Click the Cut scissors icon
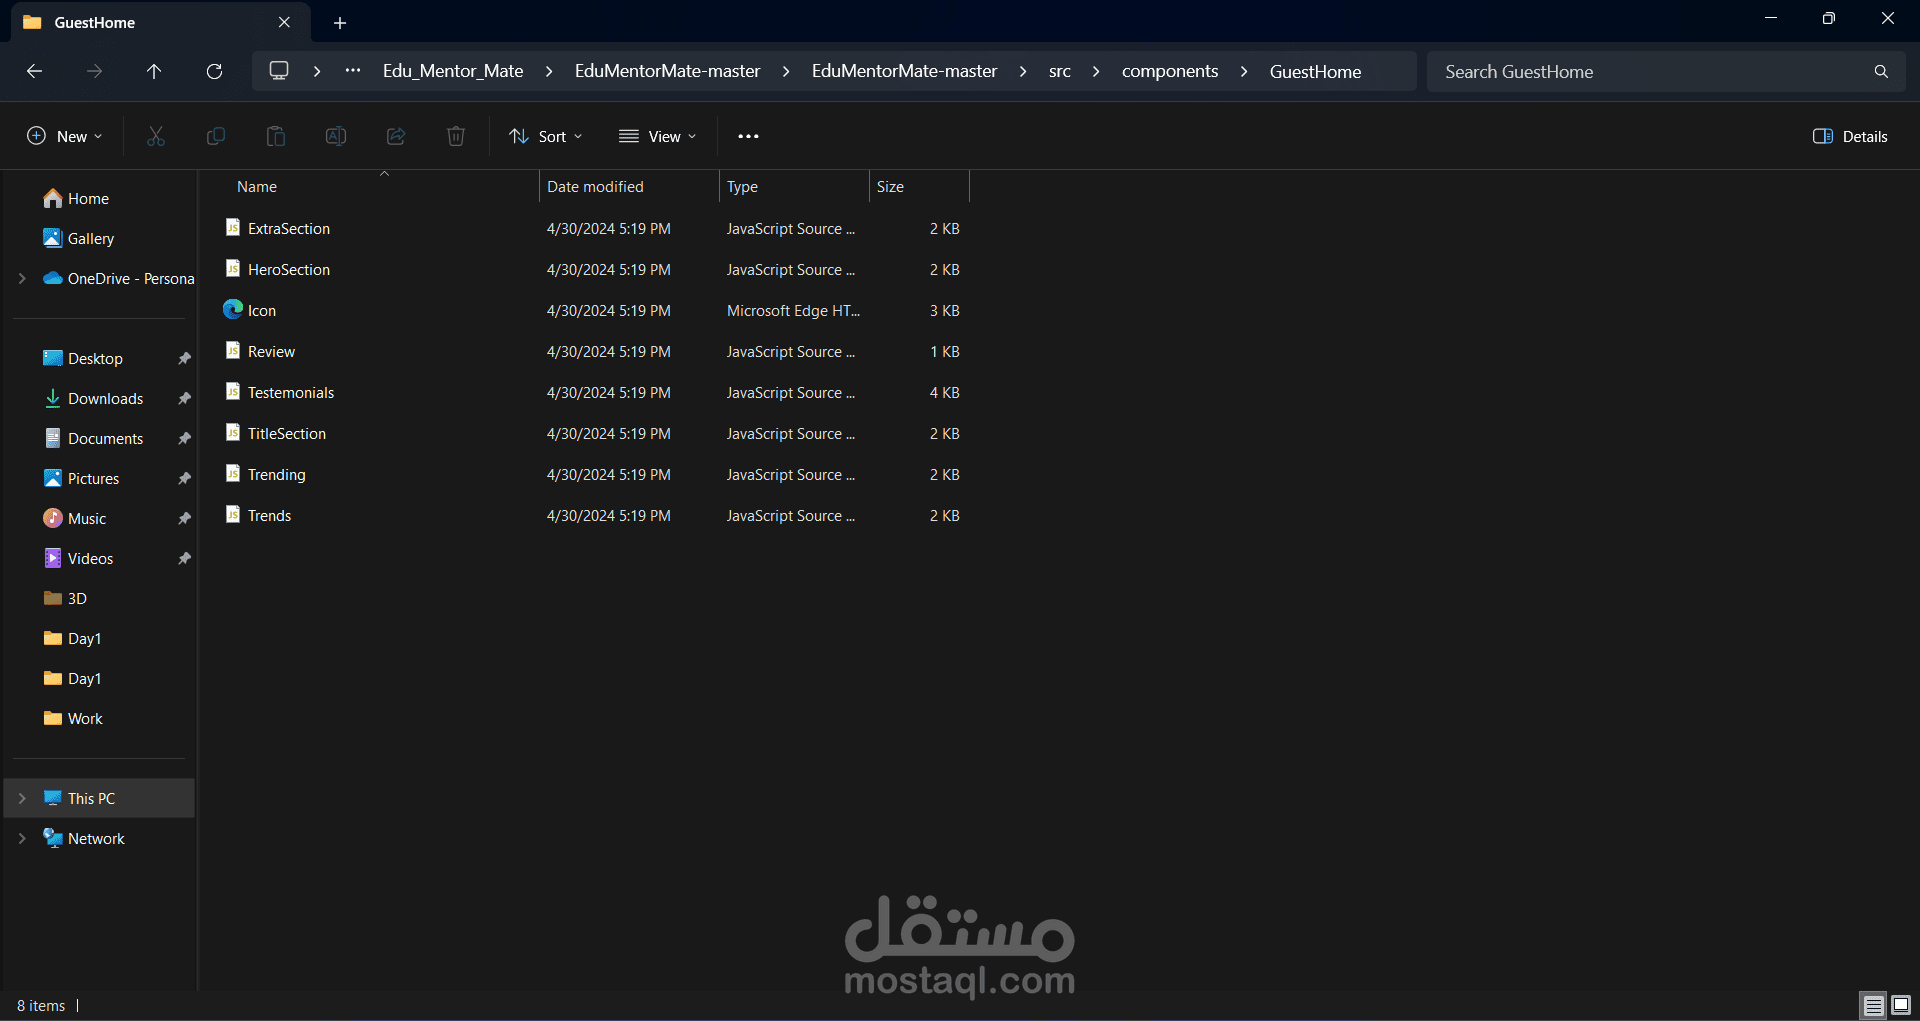 click(156, 136)
